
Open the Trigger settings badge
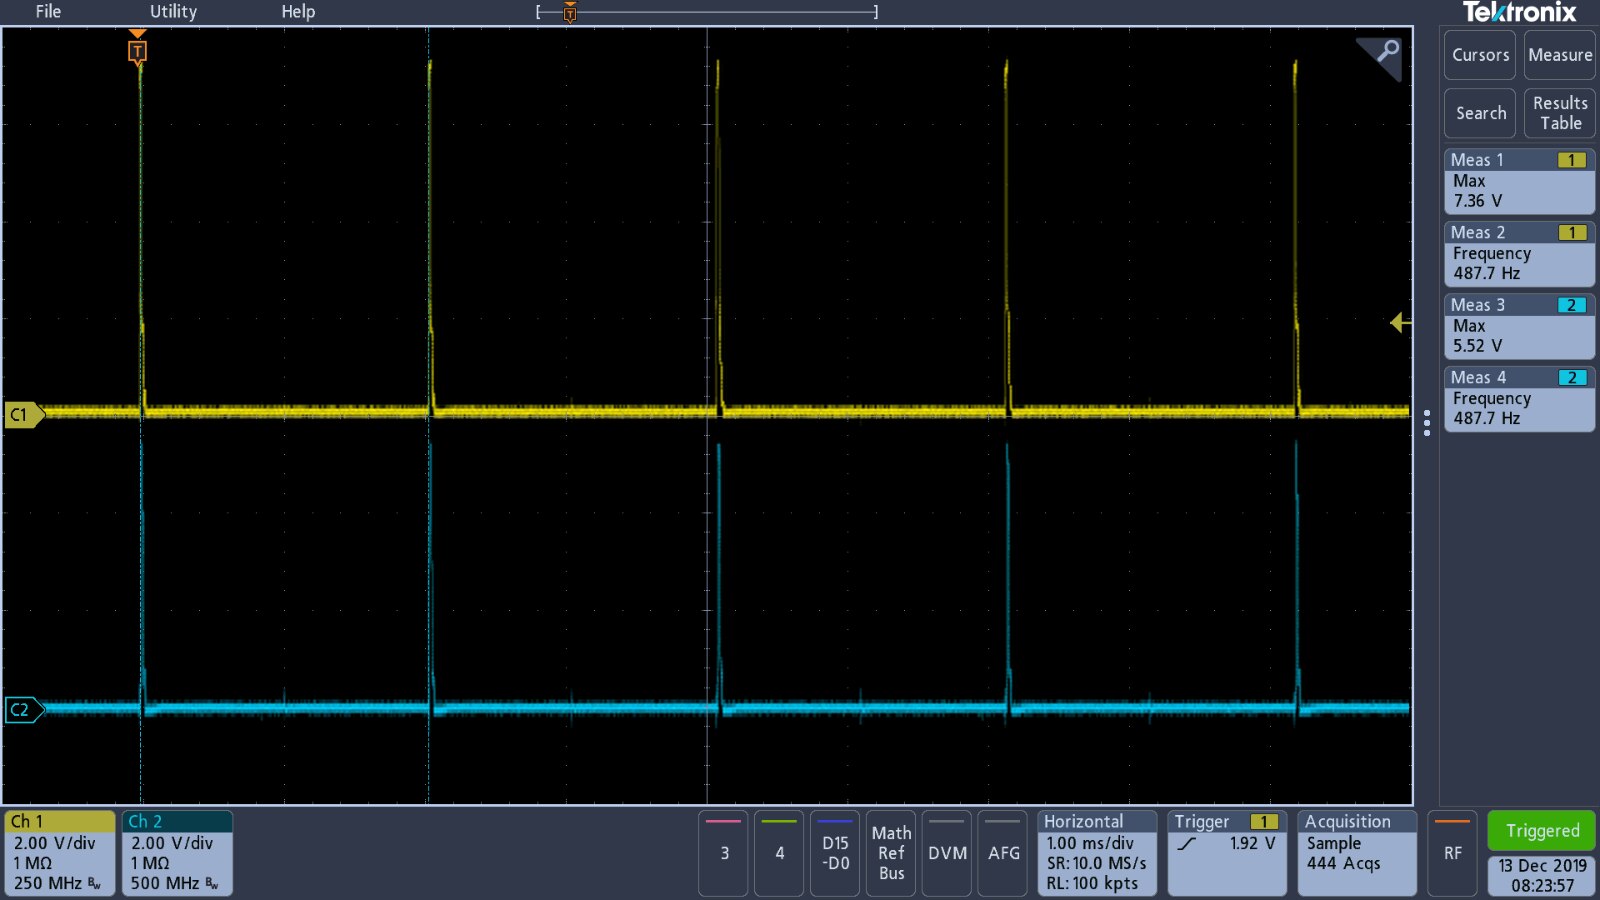click(x=1226, y=853)
